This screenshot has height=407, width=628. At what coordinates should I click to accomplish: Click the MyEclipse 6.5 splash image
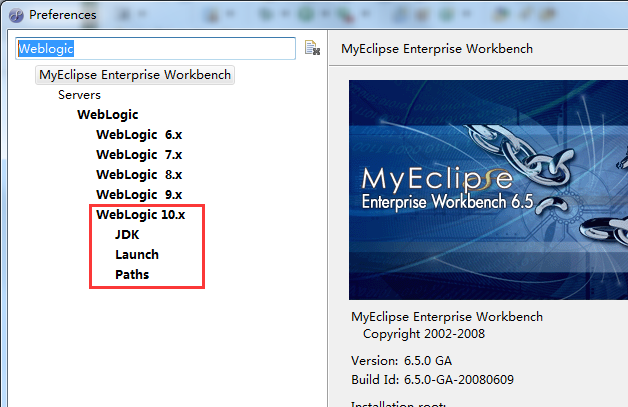[488, 190]
